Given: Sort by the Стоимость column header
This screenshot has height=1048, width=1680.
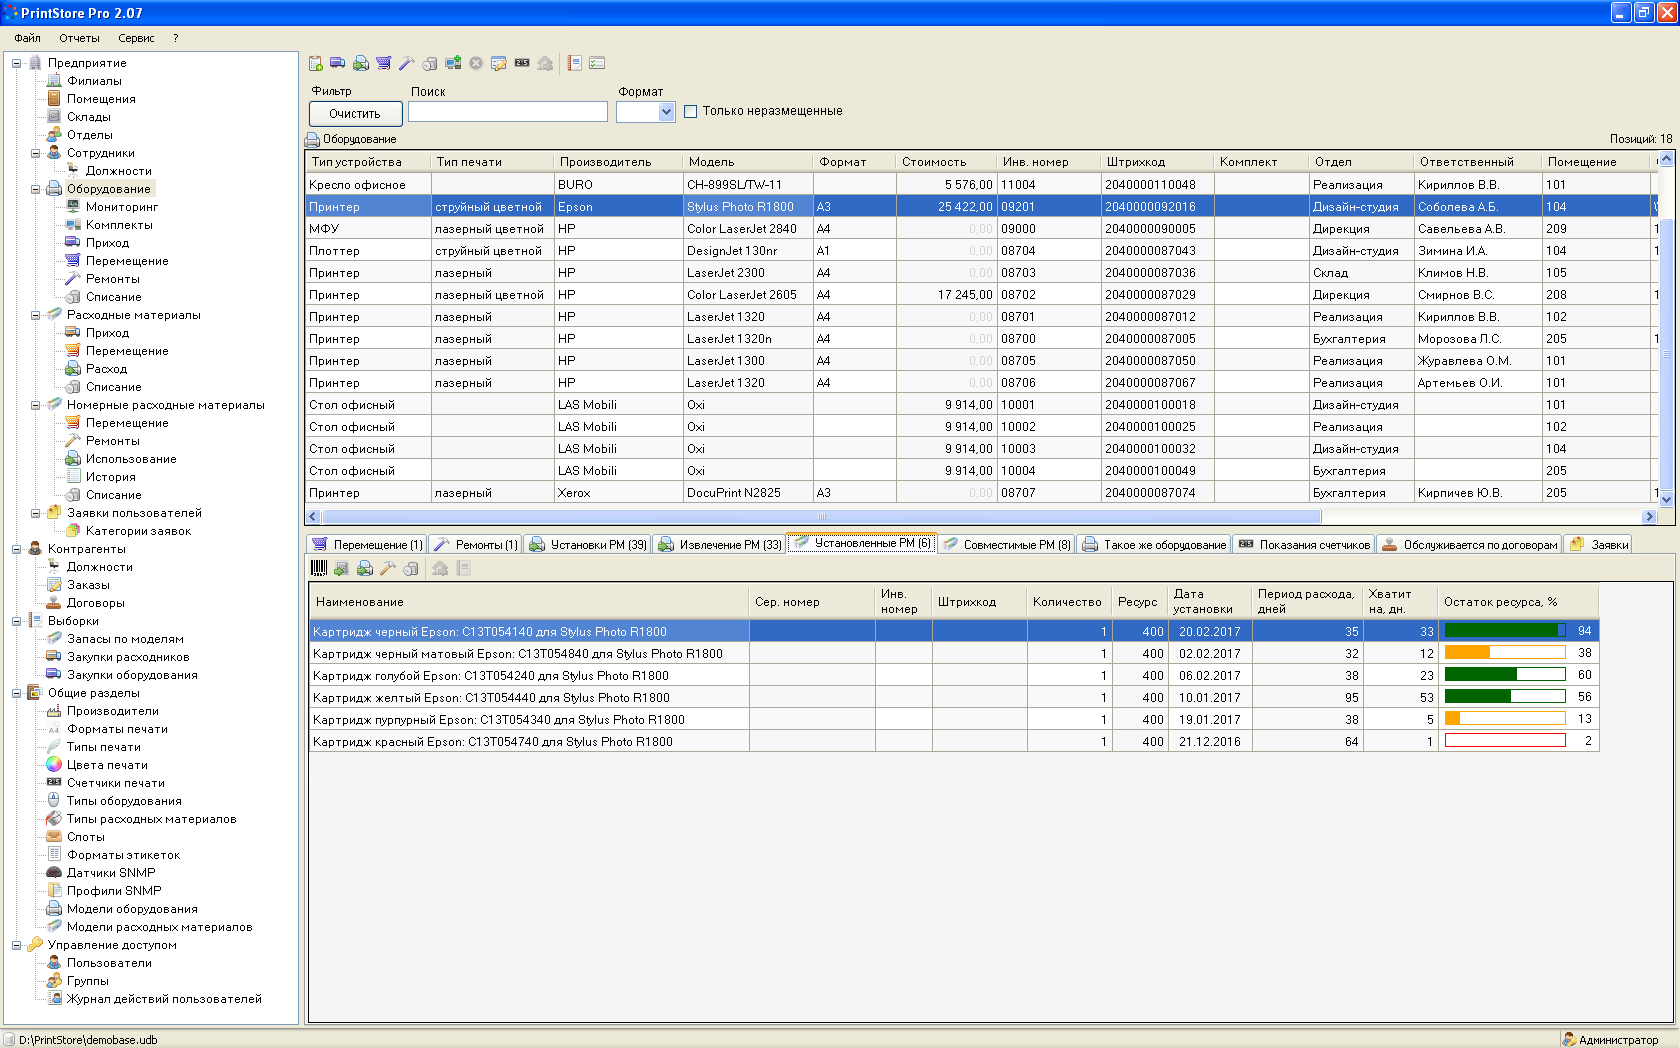Looking at the screenshot, I should (946, 162).
